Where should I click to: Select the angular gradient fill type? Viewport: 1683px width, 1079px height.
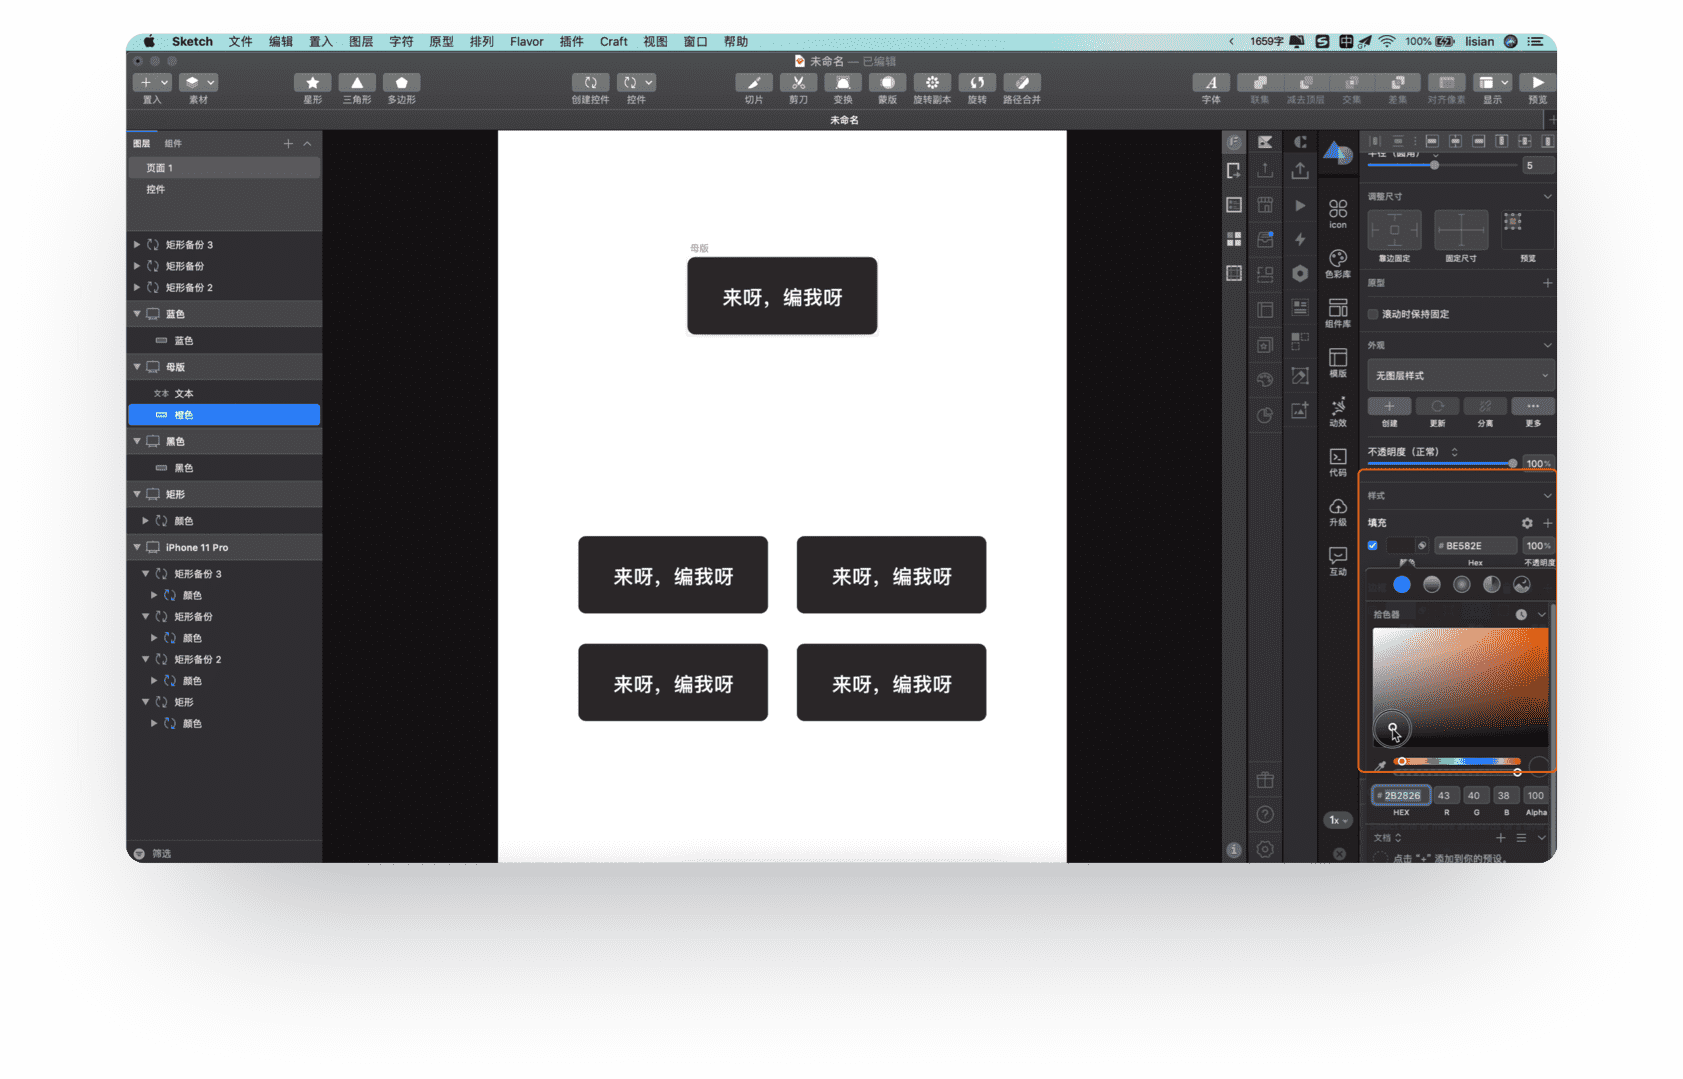coord(1492,584)
